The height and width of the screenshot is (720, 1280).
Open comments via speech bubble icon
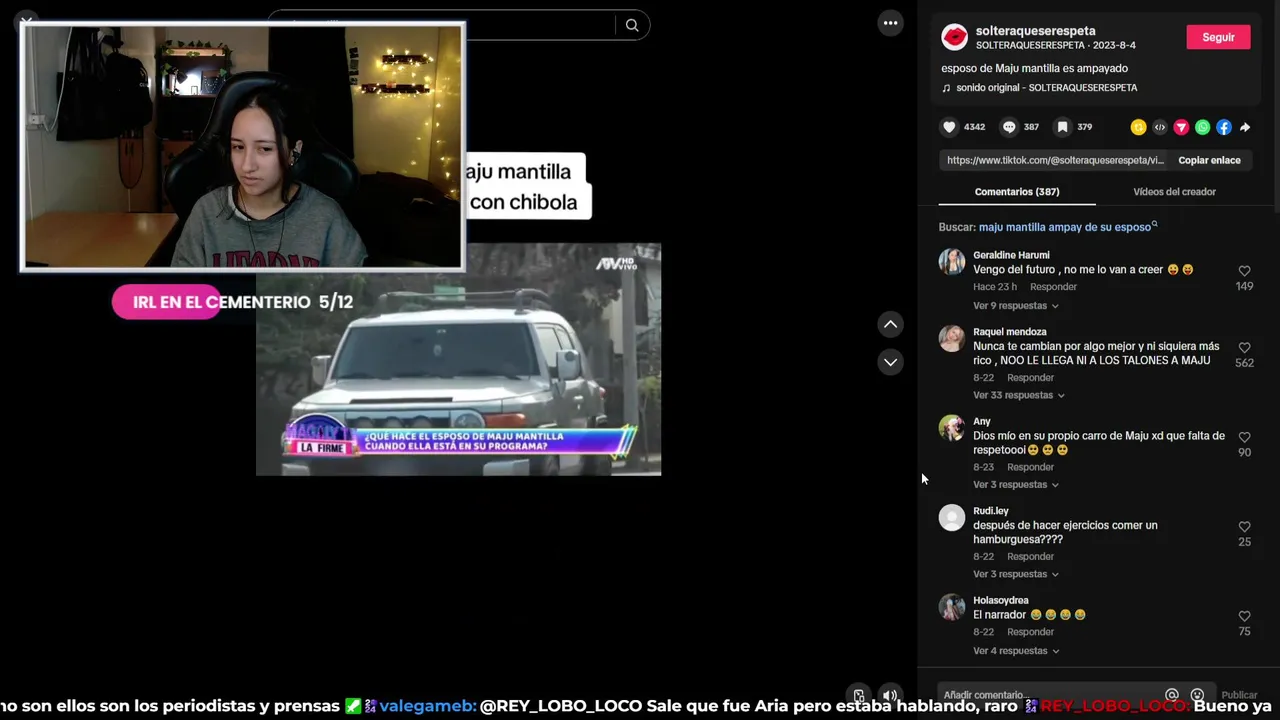[1009, 127]
